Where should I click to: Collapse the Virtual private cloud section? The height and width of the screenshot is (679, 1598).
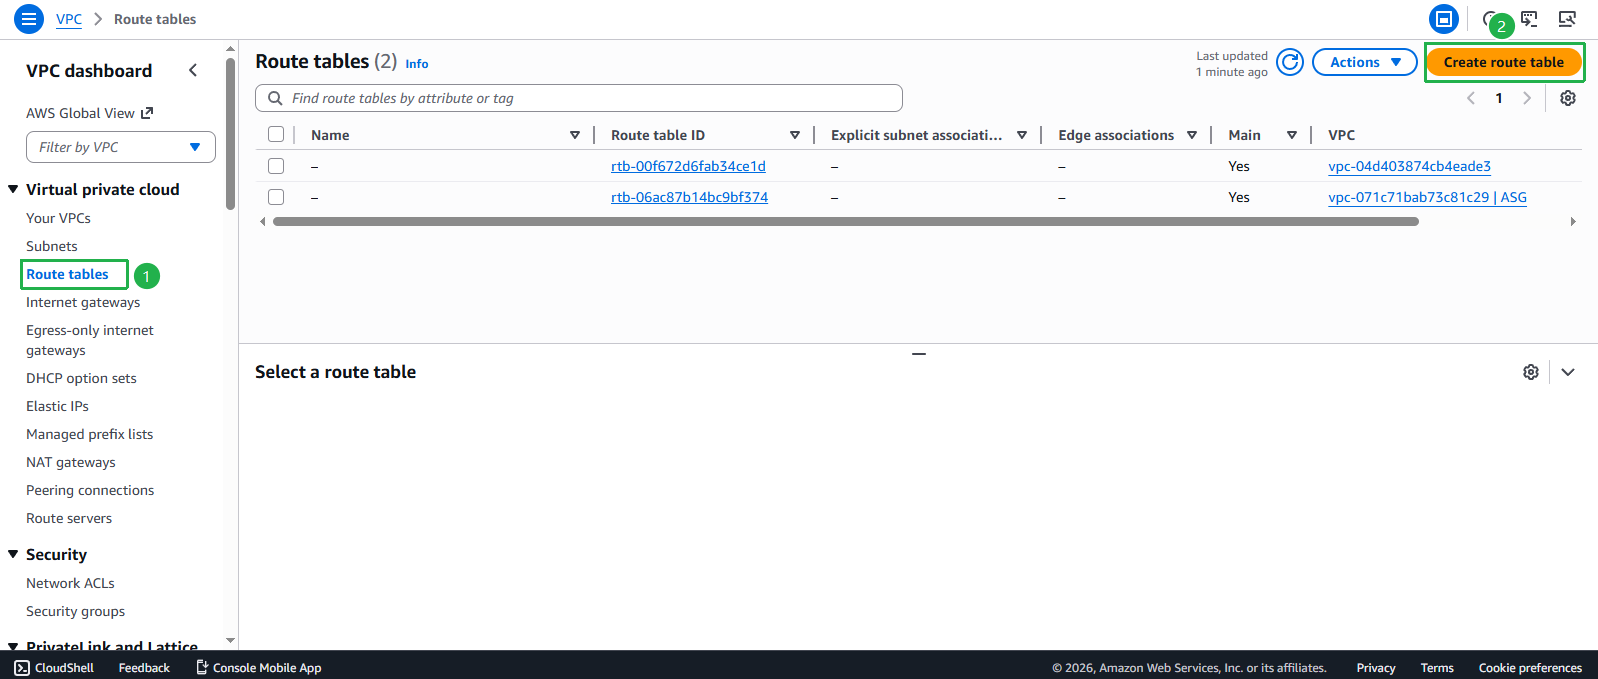tap(13, 189)
